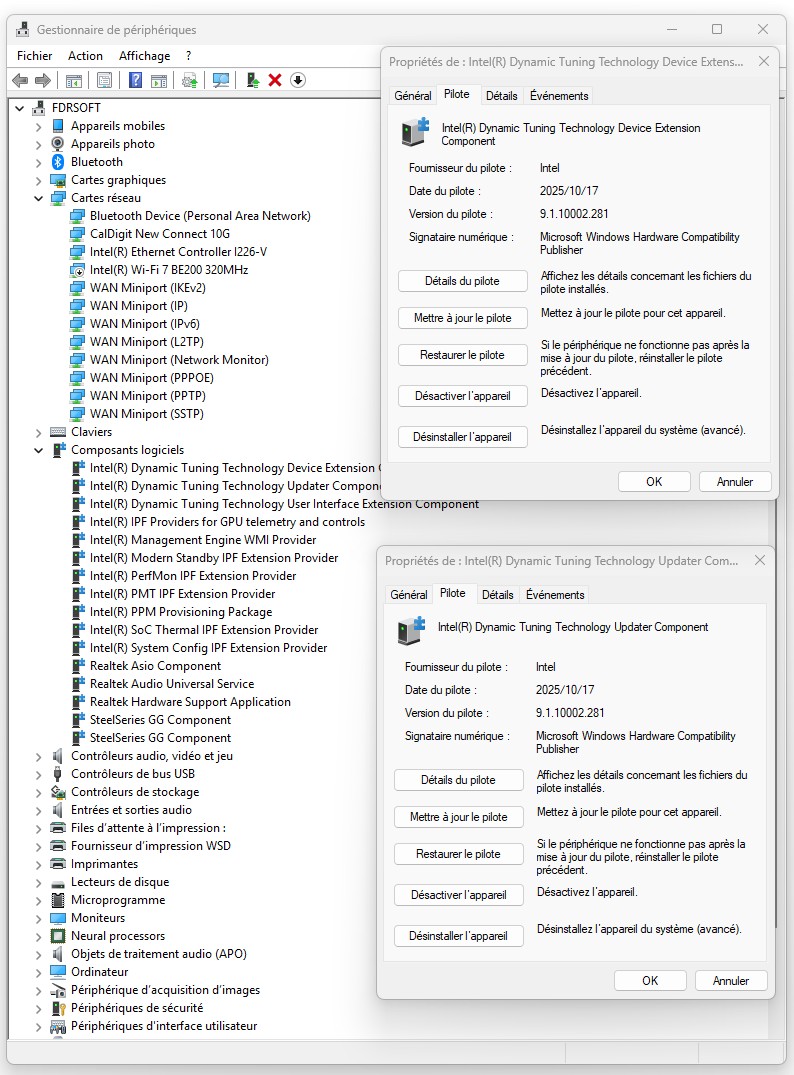Select the Bluetooth icon in the device tree

58,162
